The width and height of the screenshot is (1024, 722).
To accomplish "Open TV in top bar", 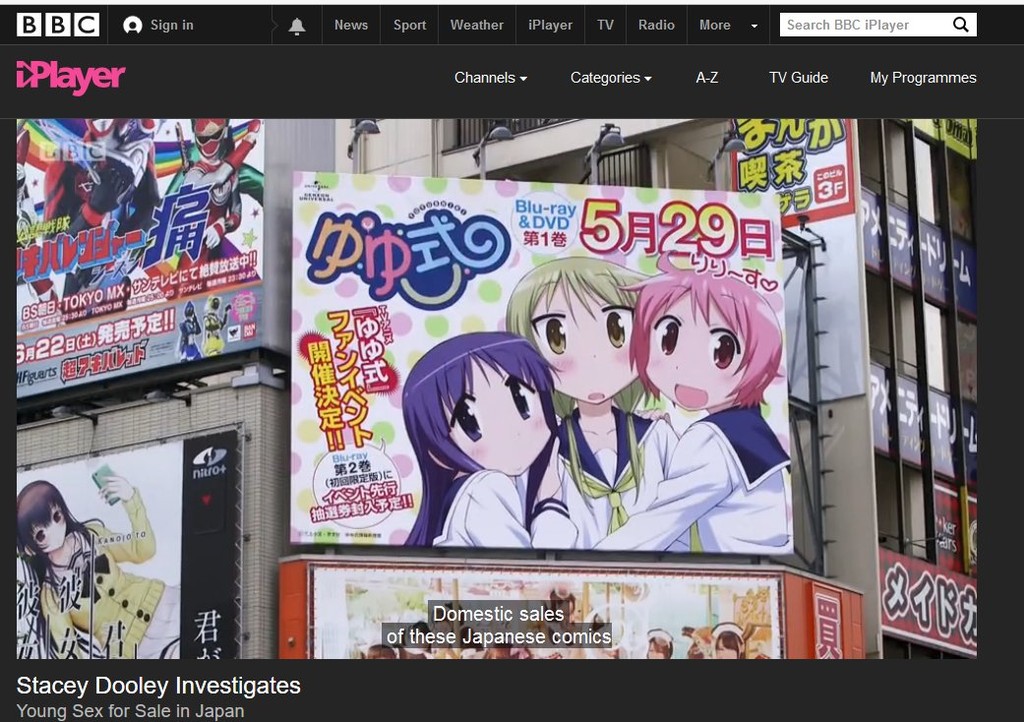I will coord(605,25).
